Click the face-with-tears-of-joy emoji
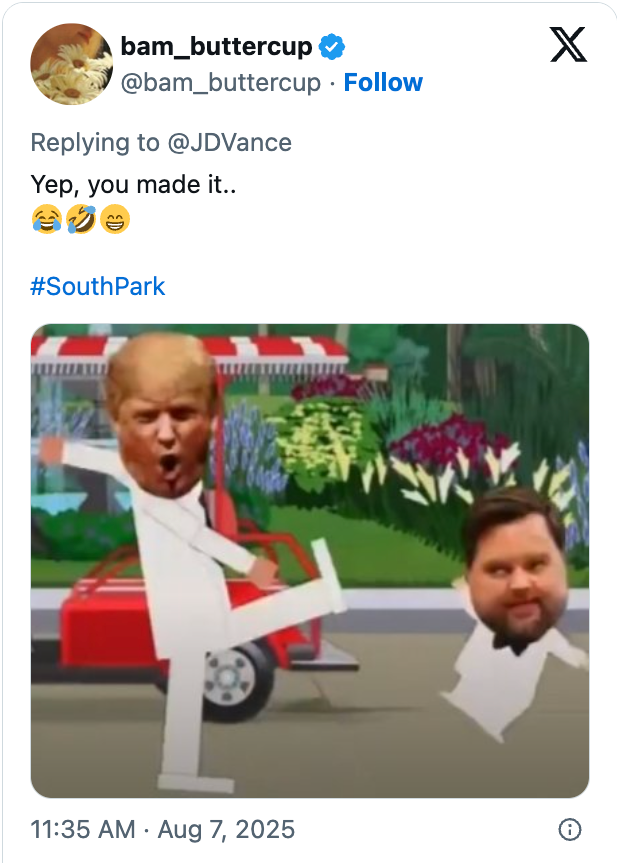The width and height of the screenshot is (640, 863). 44,221
